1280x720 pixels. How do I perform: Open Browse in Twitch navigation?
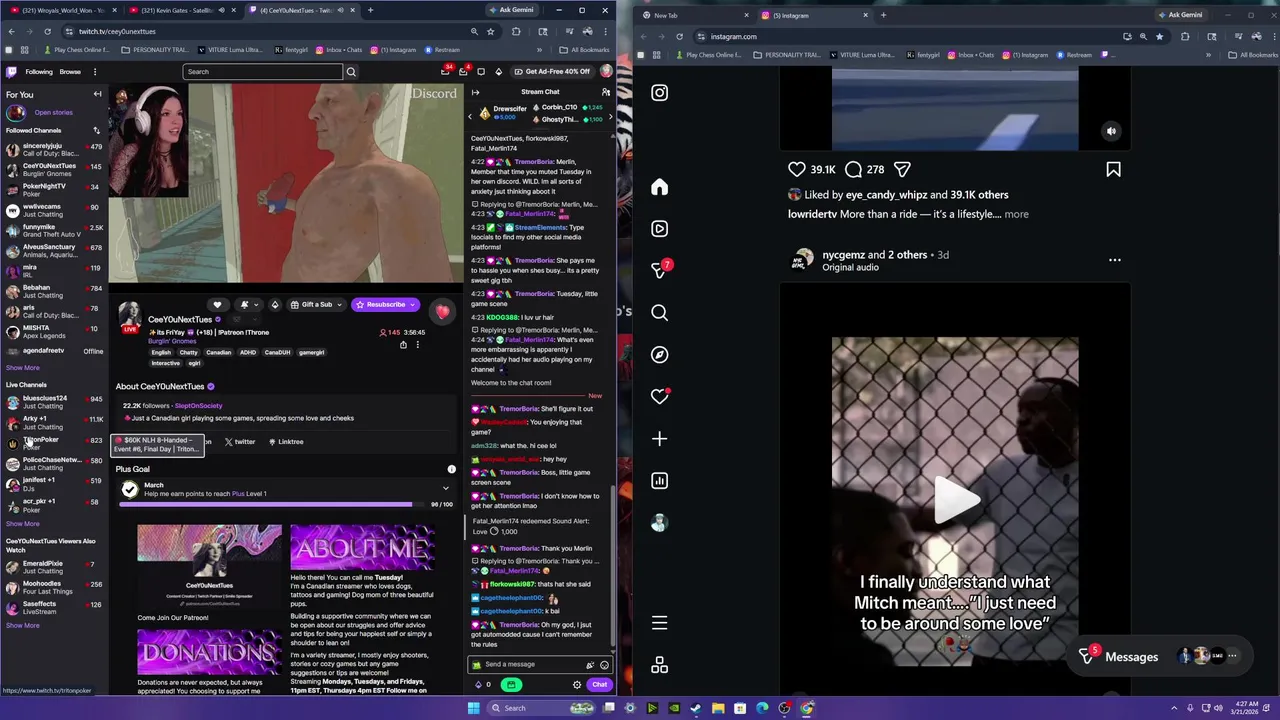70,72
